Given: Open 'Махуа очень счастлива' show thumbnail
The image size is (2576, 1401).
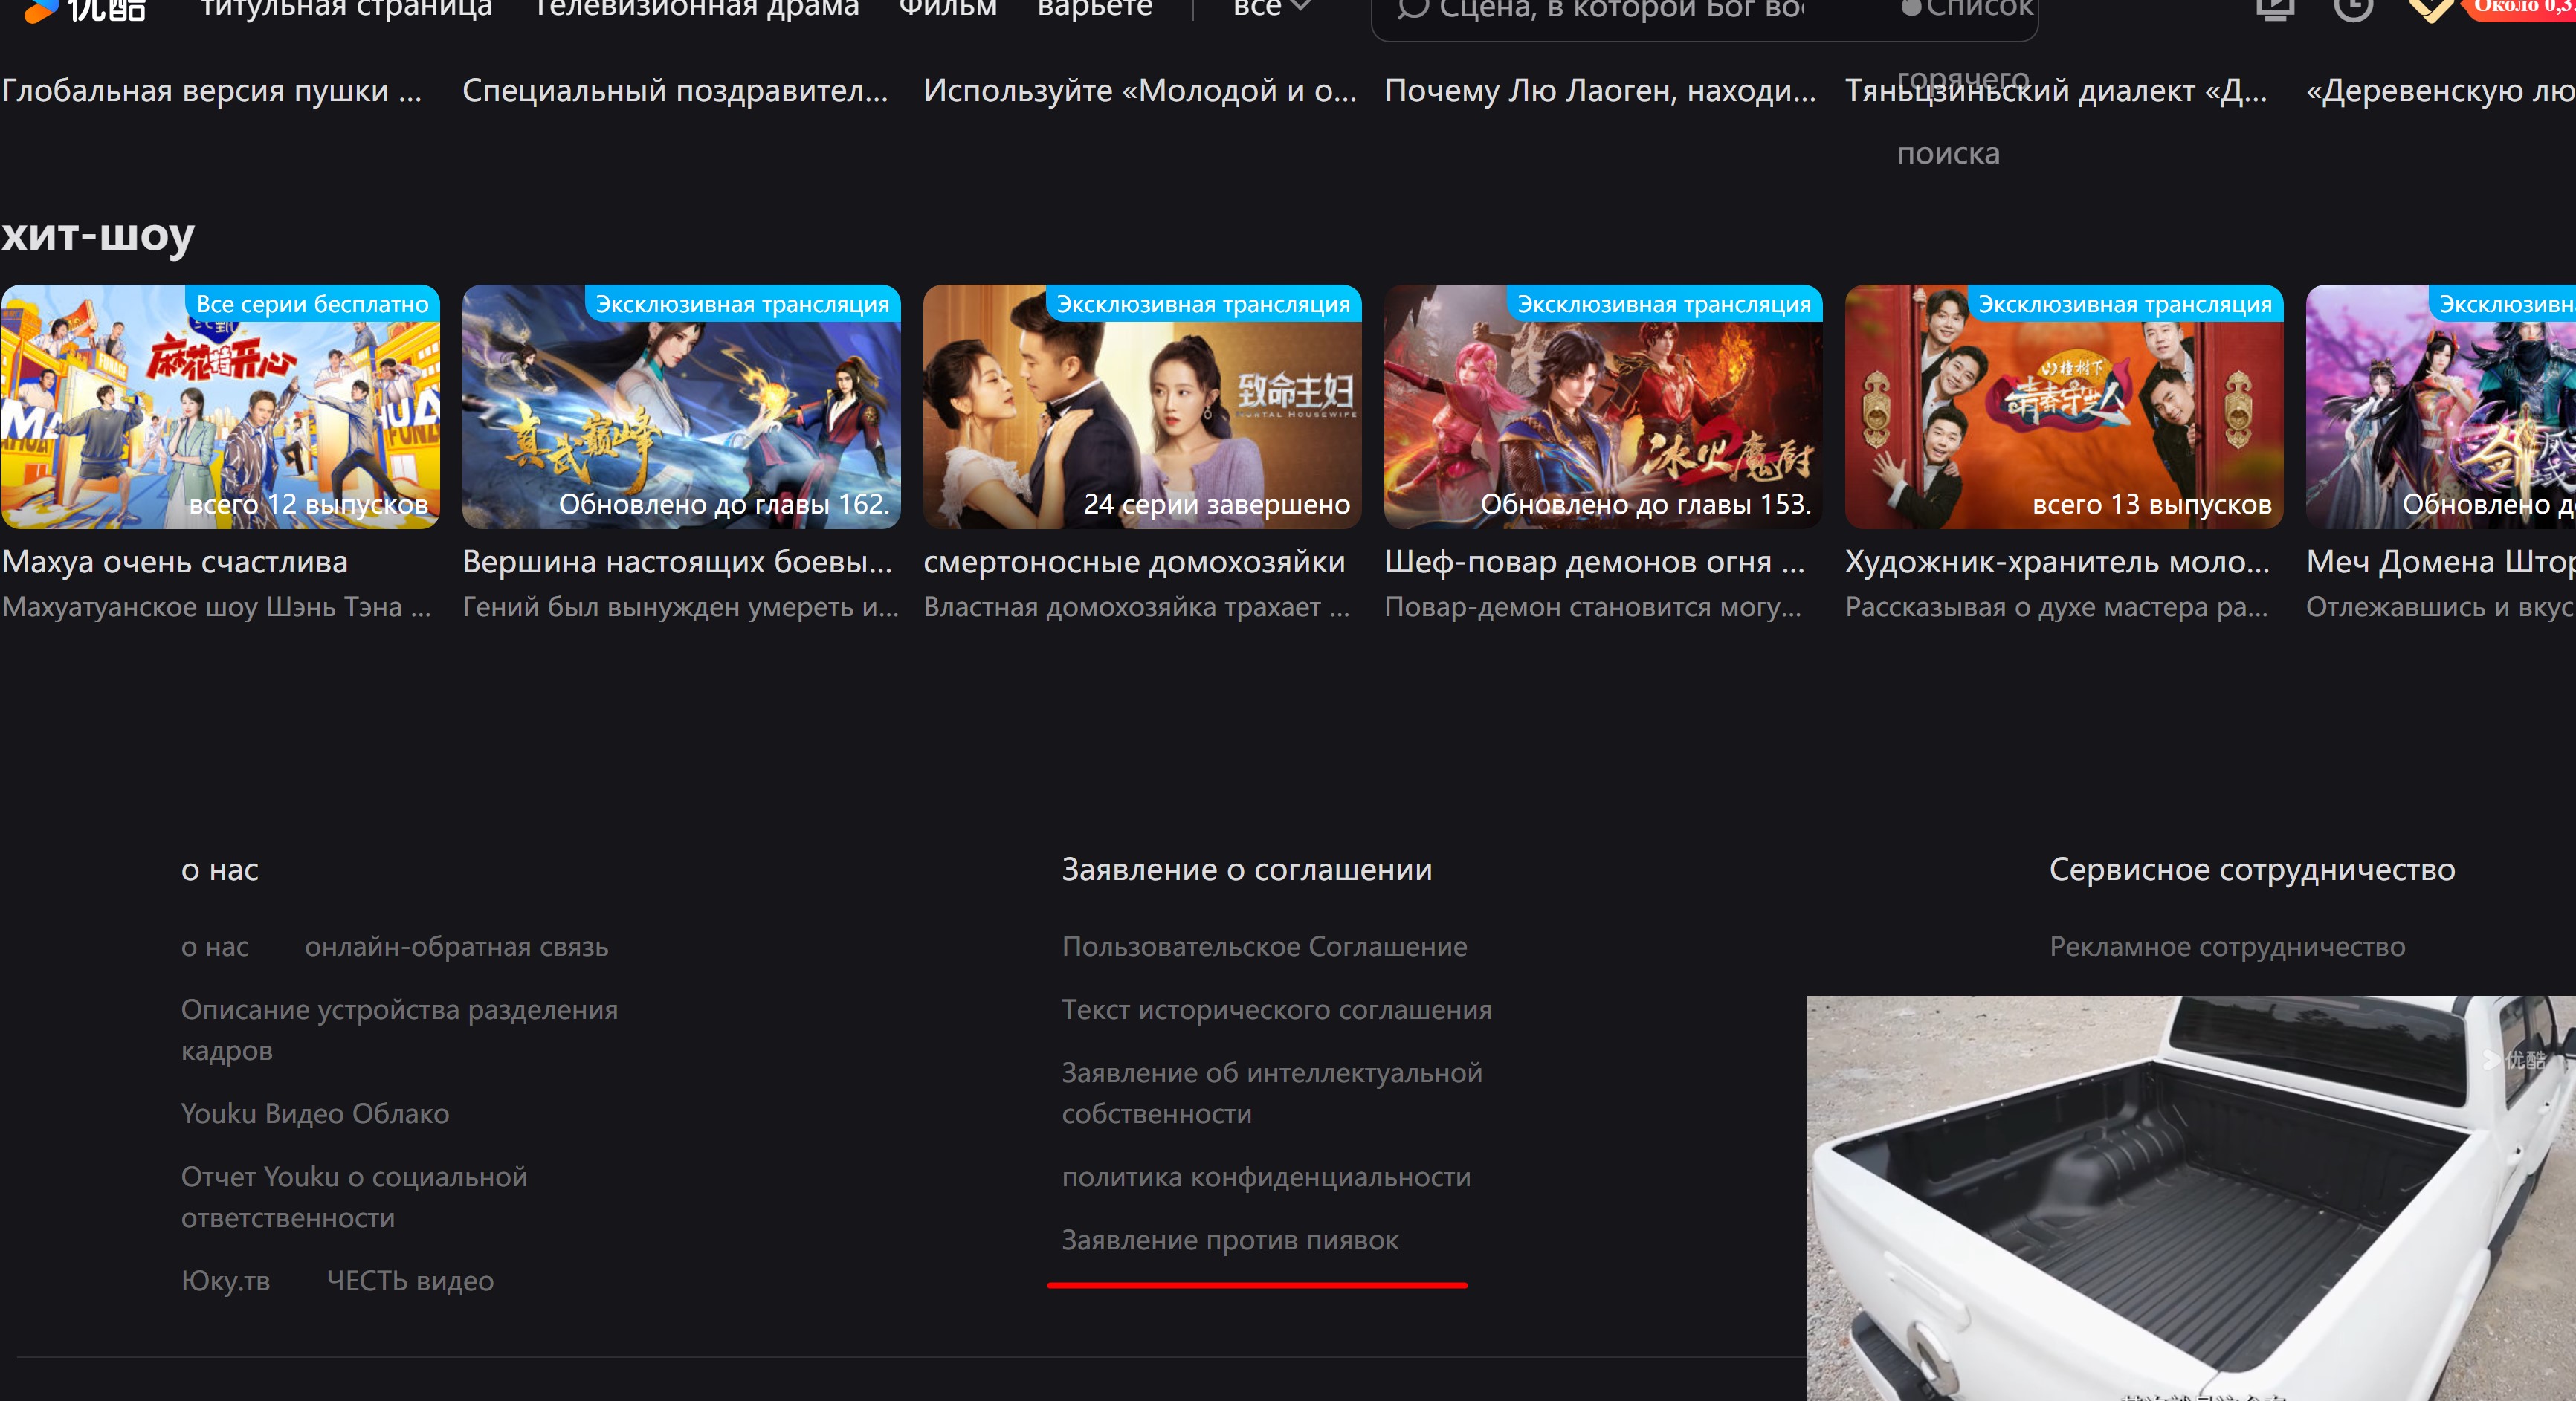Looking at the screenshot, I should tap(220, 407).
